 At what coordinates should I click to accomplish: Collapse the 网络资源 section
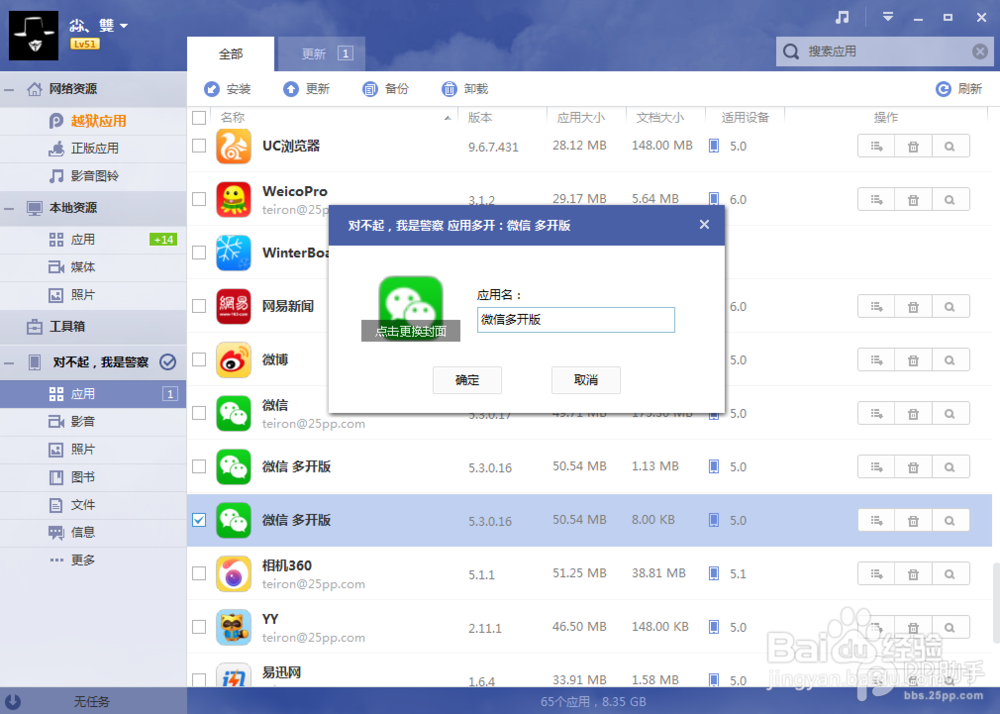click(10, 89)
